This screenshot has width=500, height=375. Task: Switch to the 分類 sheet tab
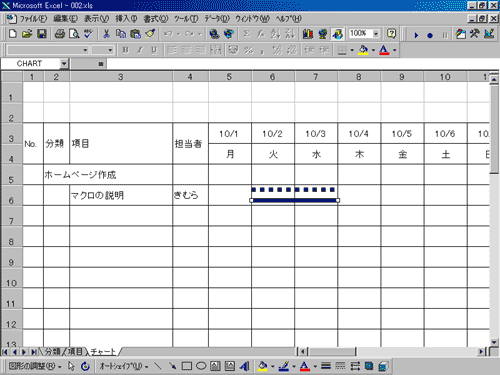(x=53, y=352)
